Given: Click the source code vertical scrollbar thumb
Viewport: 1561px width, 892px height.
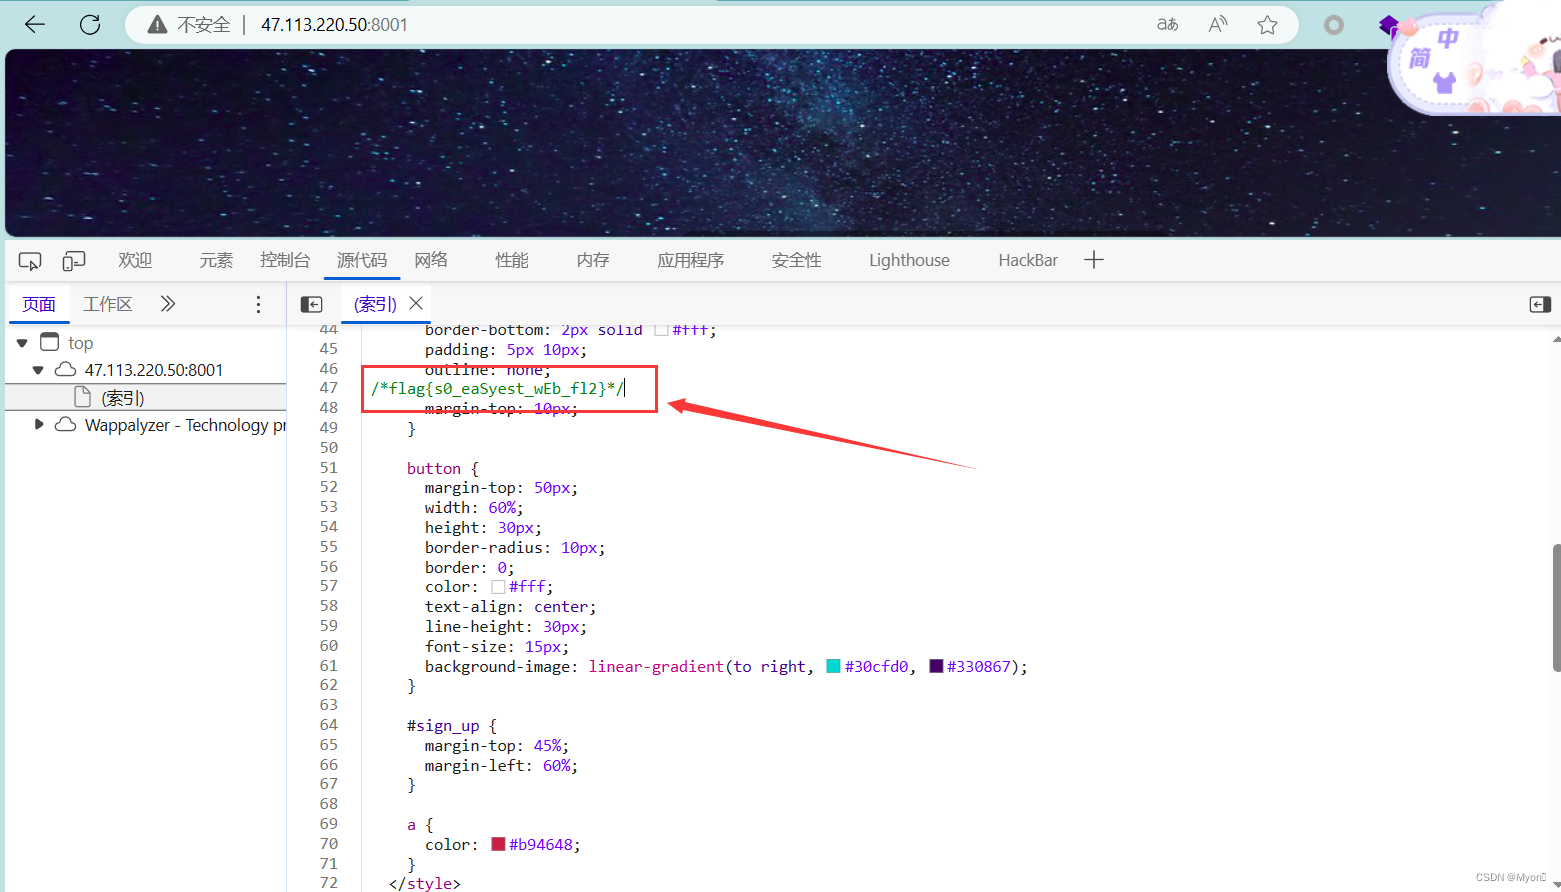Looking at the screenshot, I should [x=1556, y=608].
